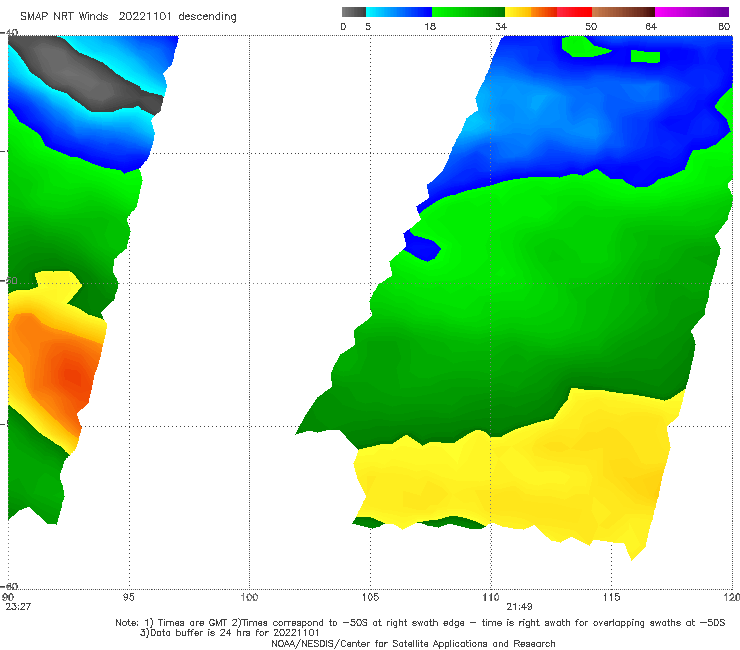Click the magenta-purple segment of the color bar
740x650 pixels.
pyautogui.click(x=692, y=12)
